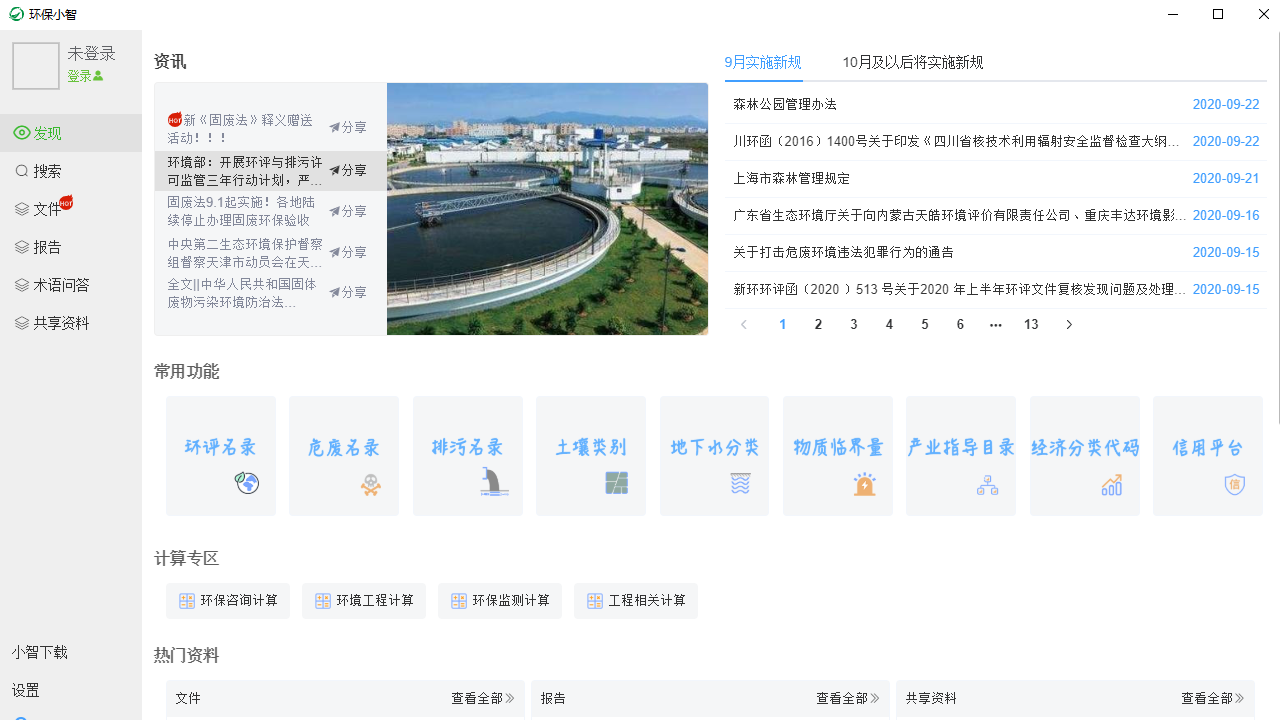This screenshot has width=1280, height=720.
Task: Click the 土壤类别 icon
Action: tap(590, 456)
